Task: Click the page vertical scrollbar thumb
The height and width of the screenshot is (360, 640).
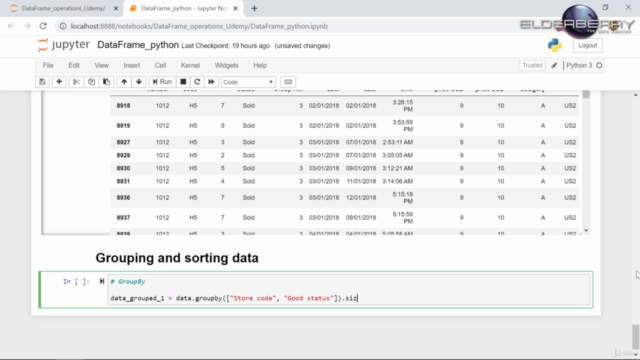Action: point(635,337)
